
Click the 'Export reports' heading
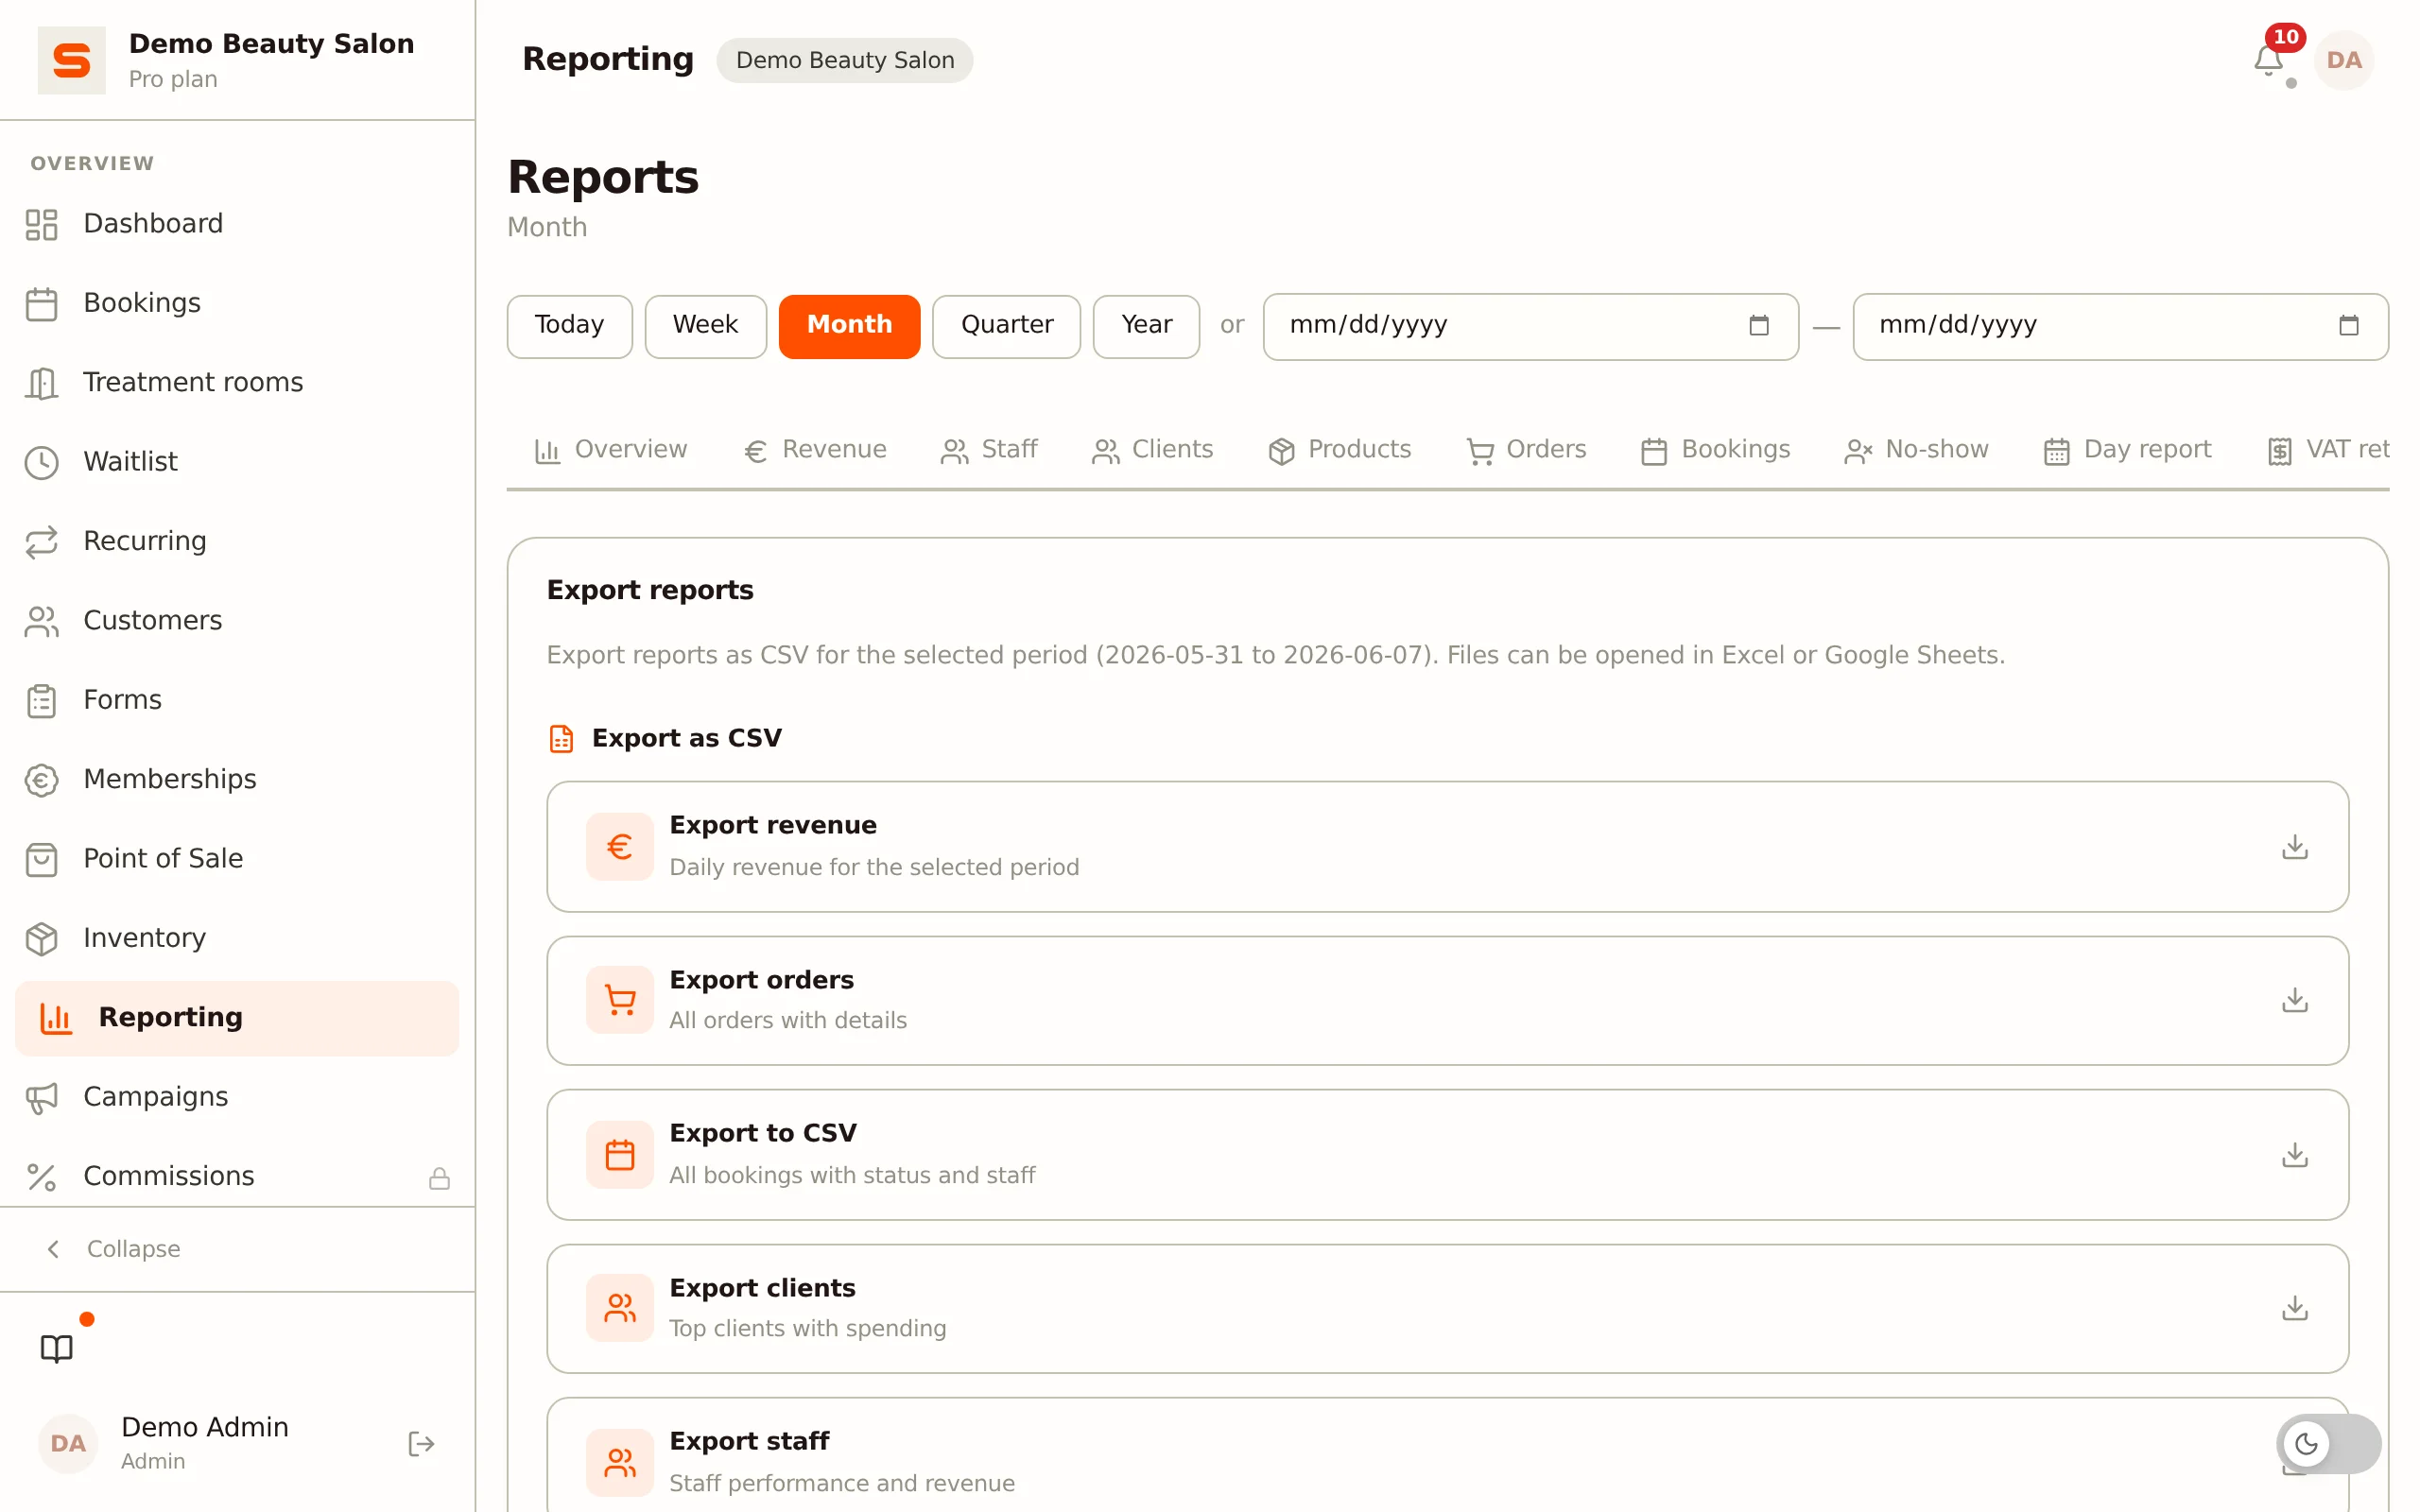coord(650,590)
